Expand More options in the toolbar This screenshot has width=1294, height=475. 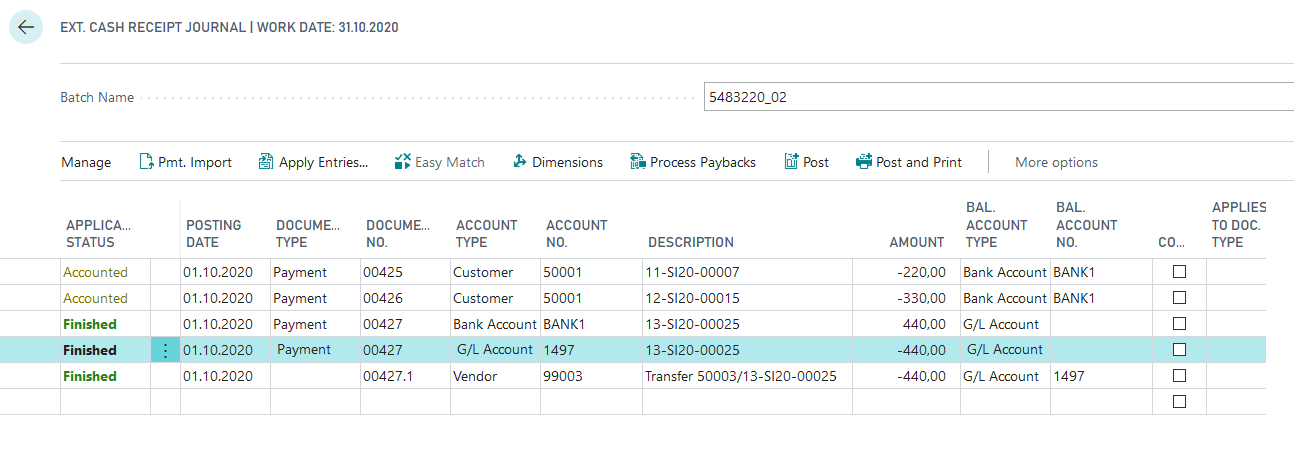pos(1056,162)
